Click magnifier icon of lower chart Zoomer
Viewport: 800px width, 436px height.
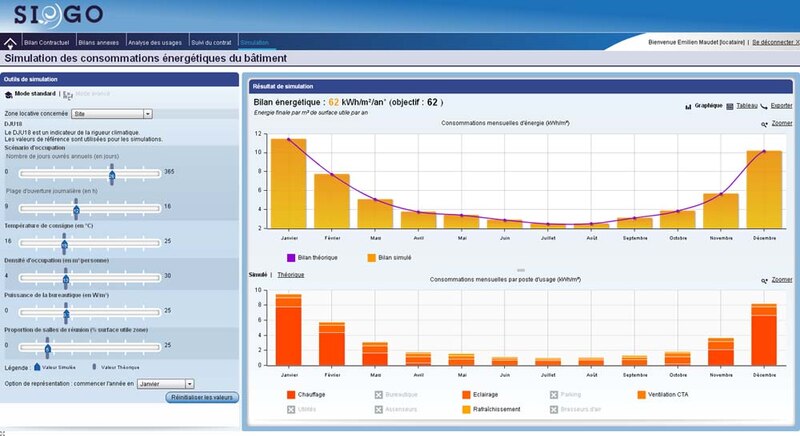[x=764, y=280]
